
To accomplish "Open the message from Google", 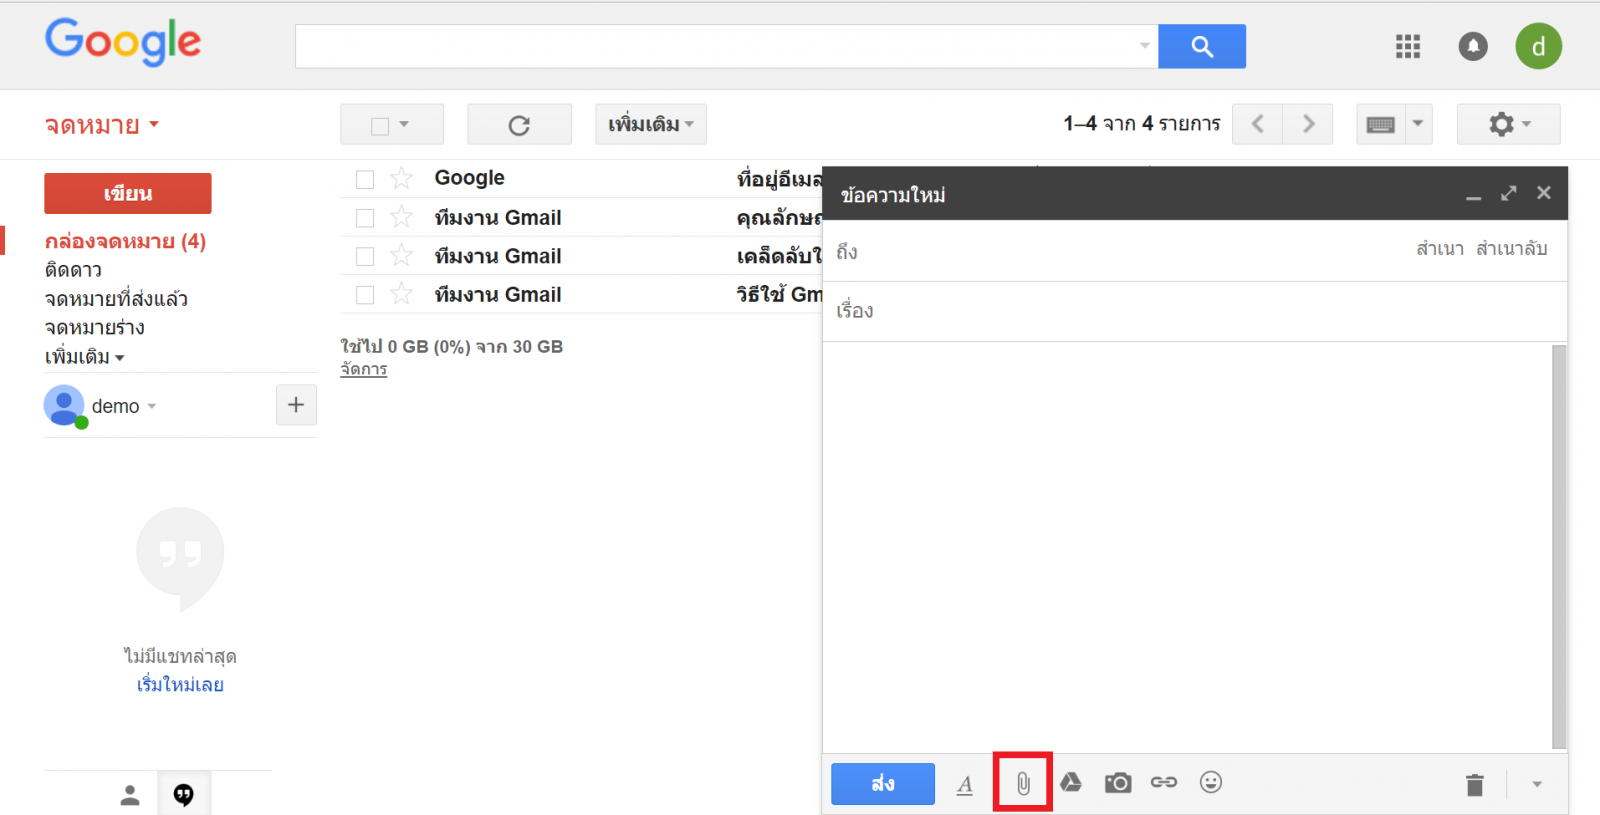I will 581,178.
